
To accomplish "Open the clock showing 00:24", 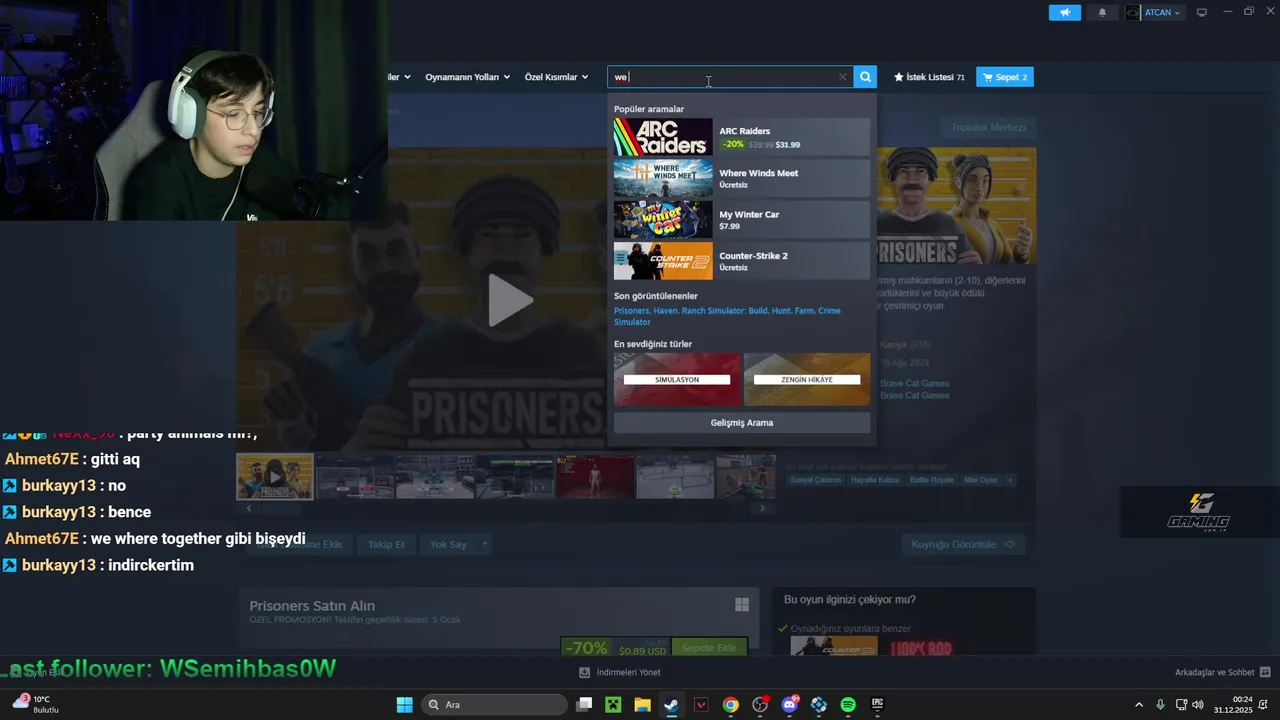I will click(1233, 705).
